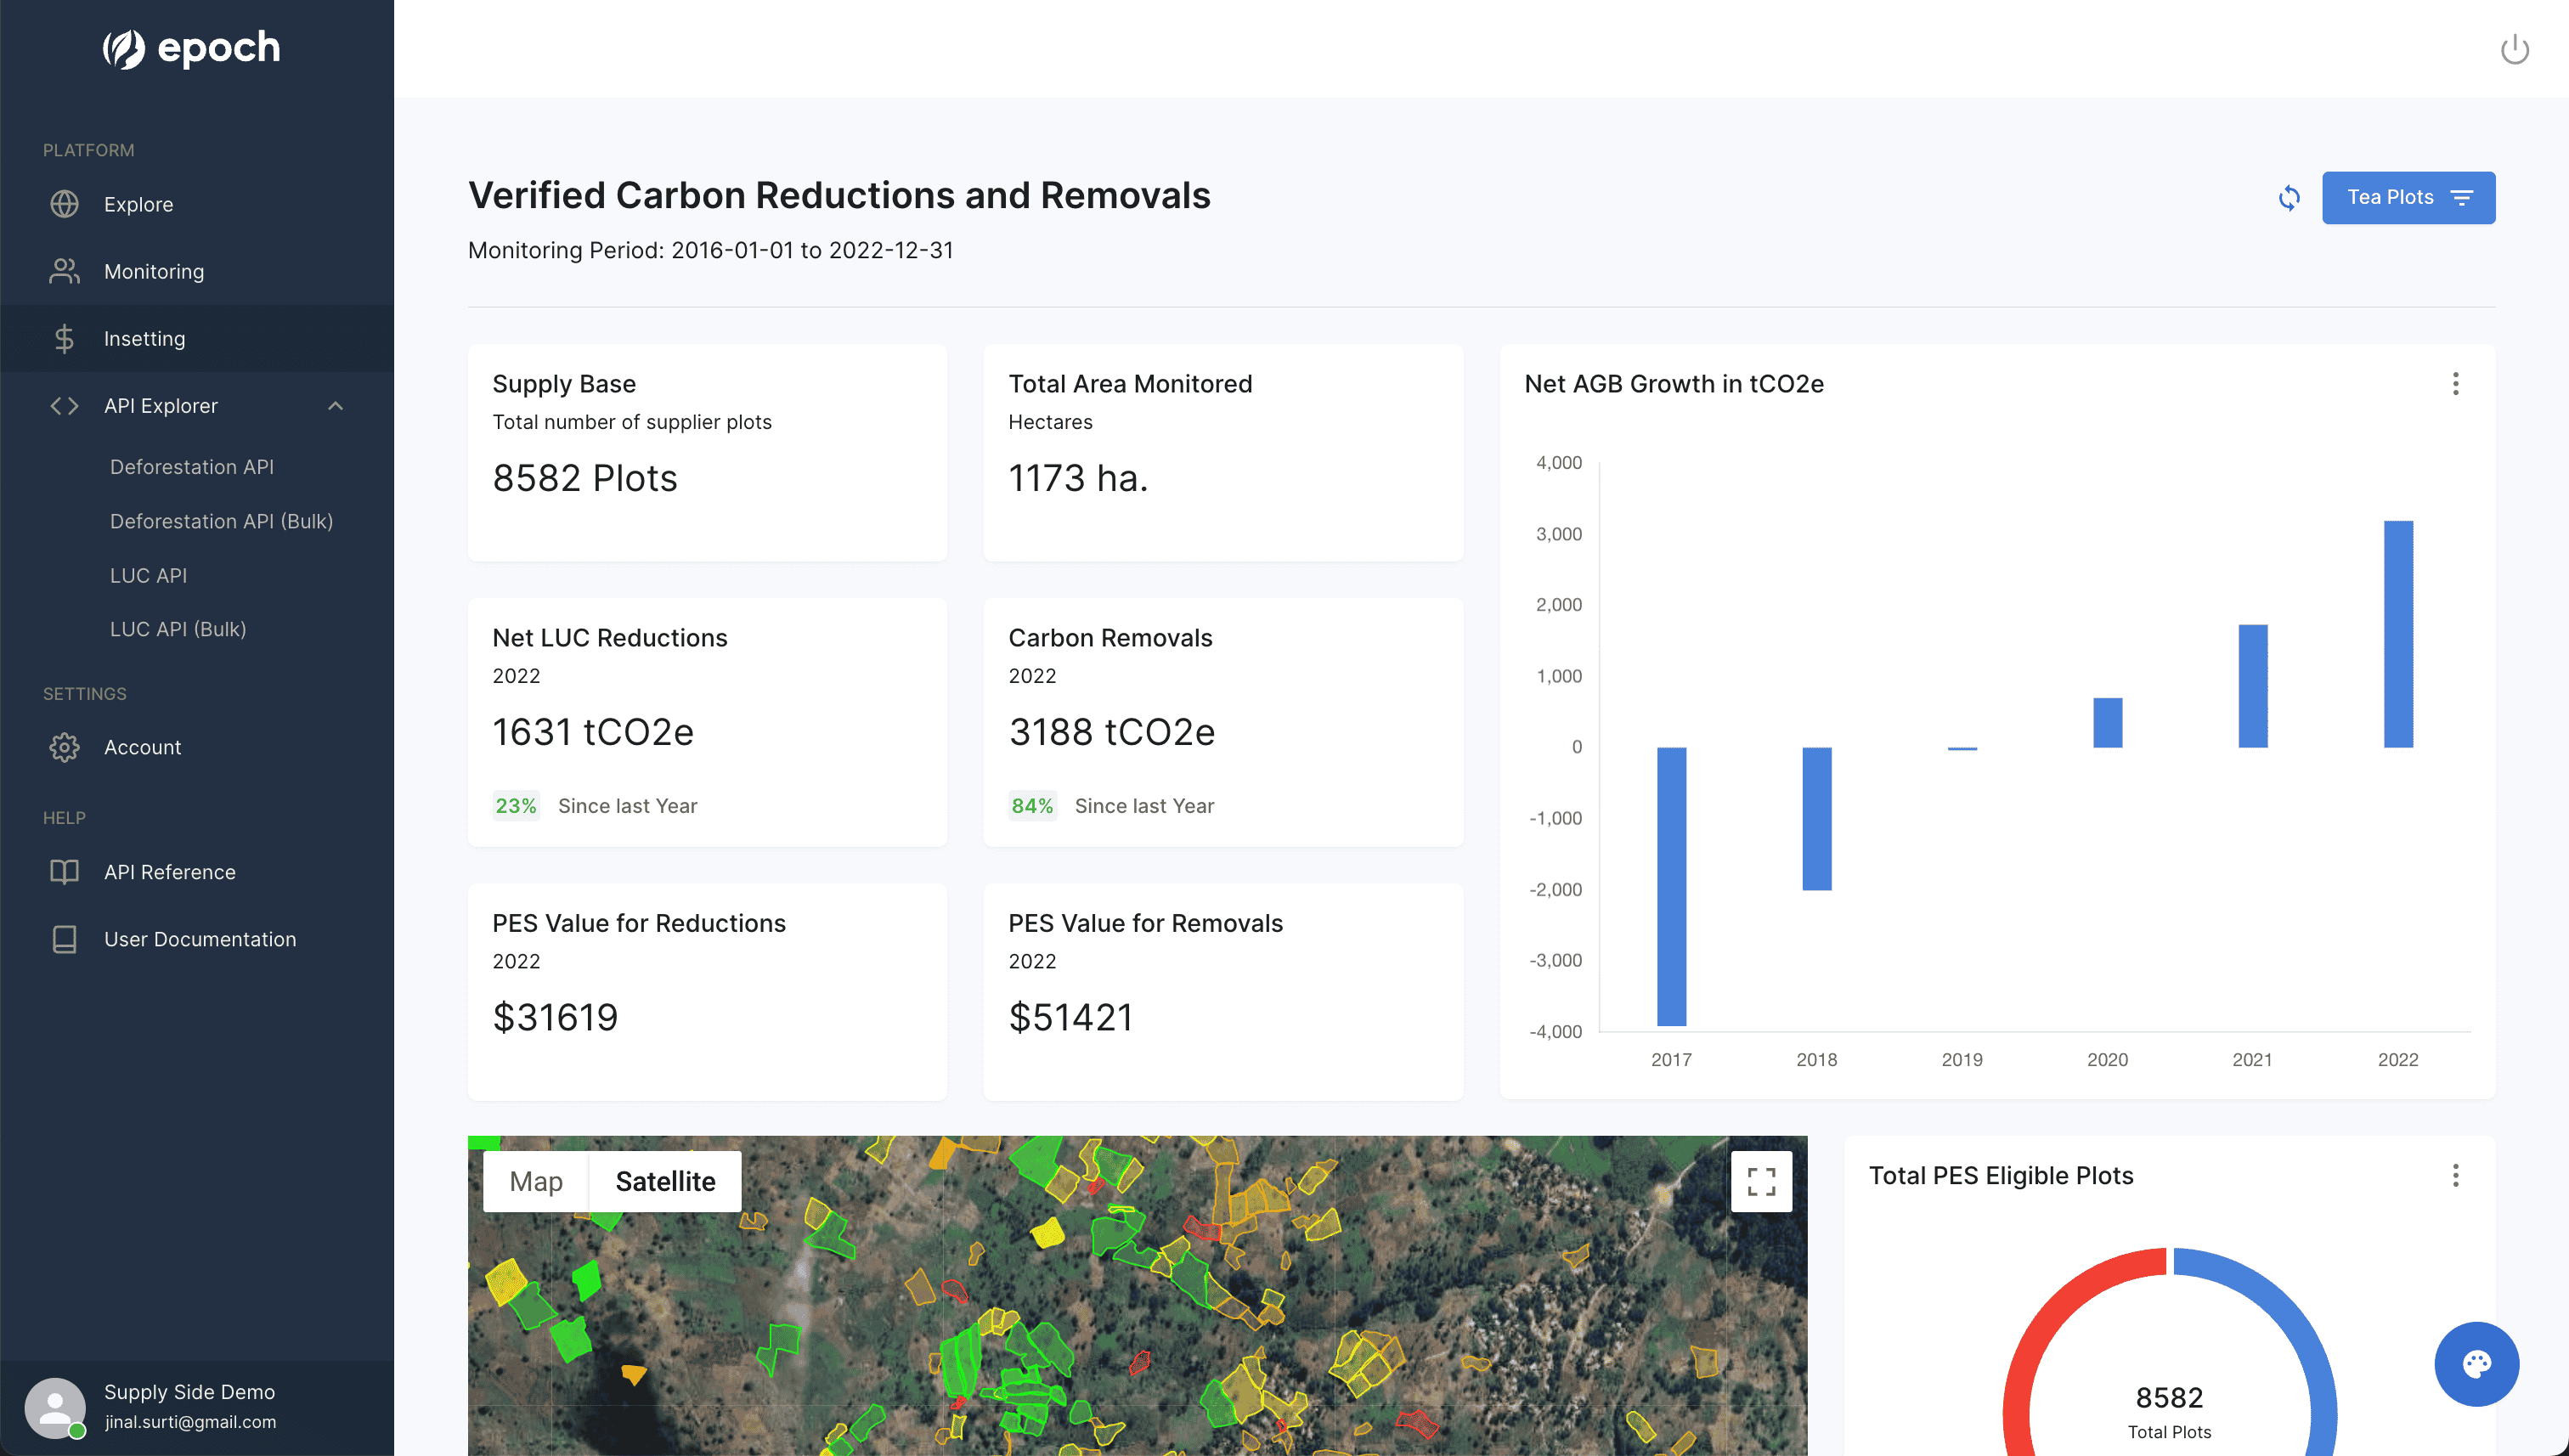Open Total PES Eligible Plots options menu
2569x1456 pixels.
coord(2455,1176)
